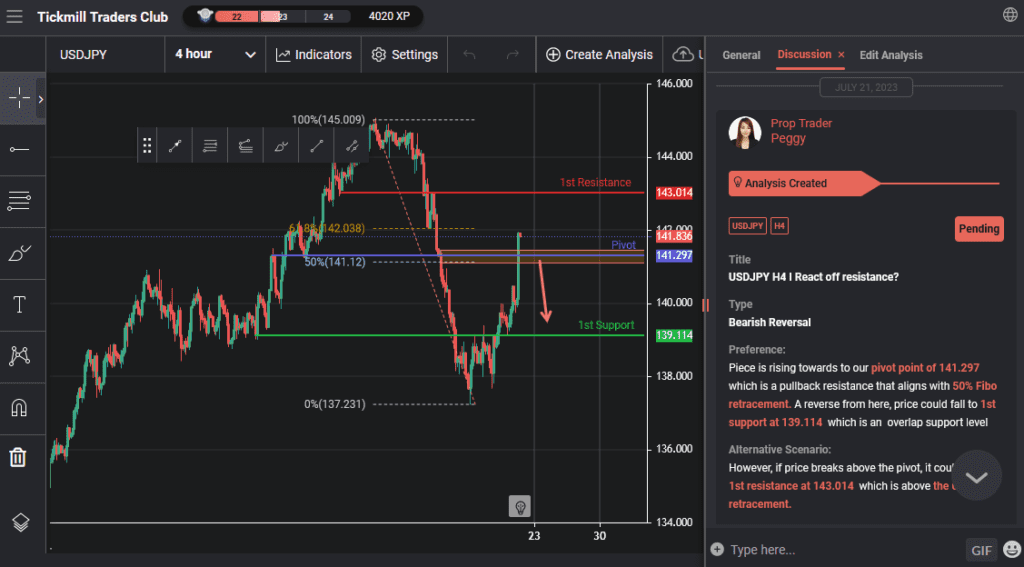Click the trash delete drawings icon

tap(18, 457)
